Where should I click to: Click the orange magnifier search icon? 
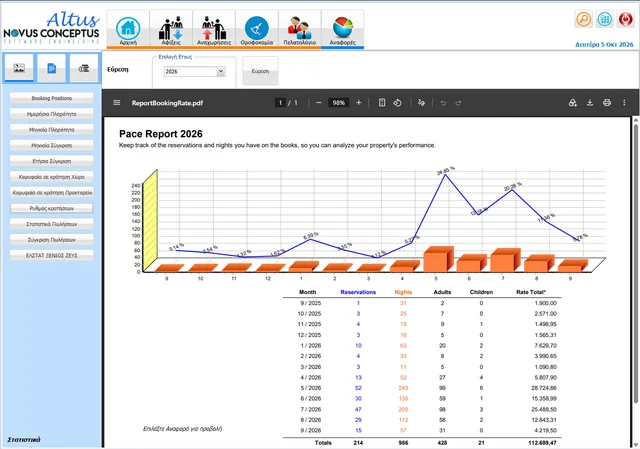coord(584,19)
